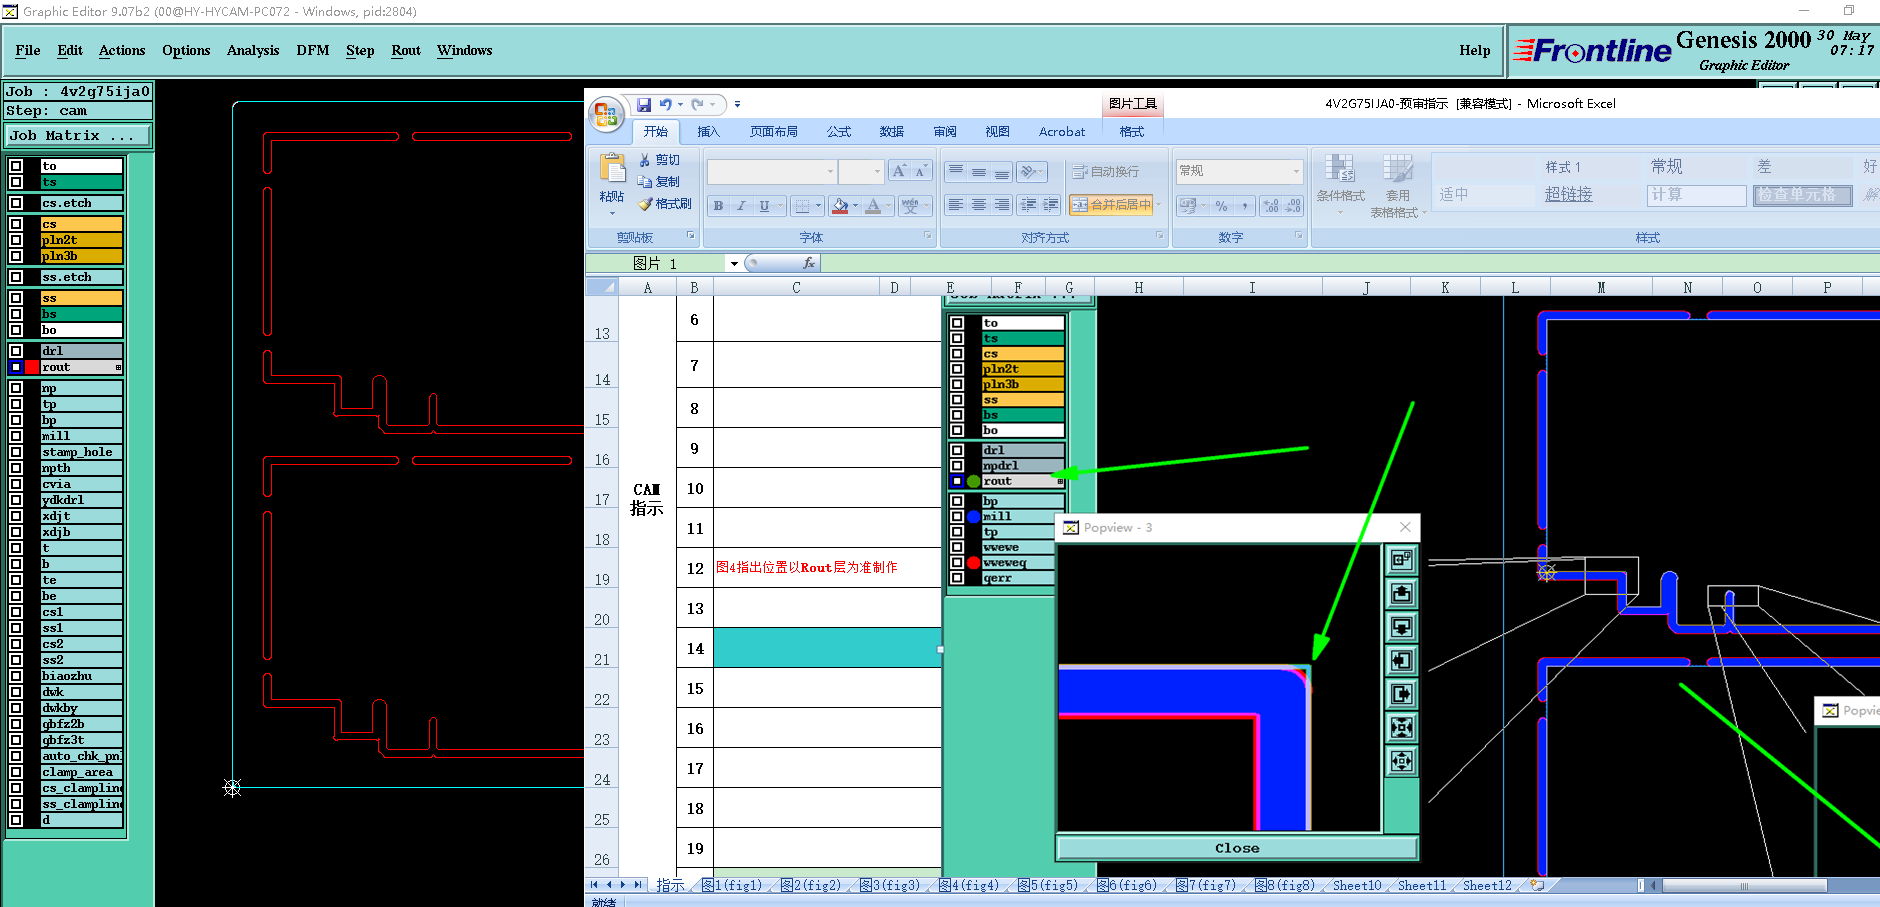Open the Genesis File menu

tap(28, 51)
